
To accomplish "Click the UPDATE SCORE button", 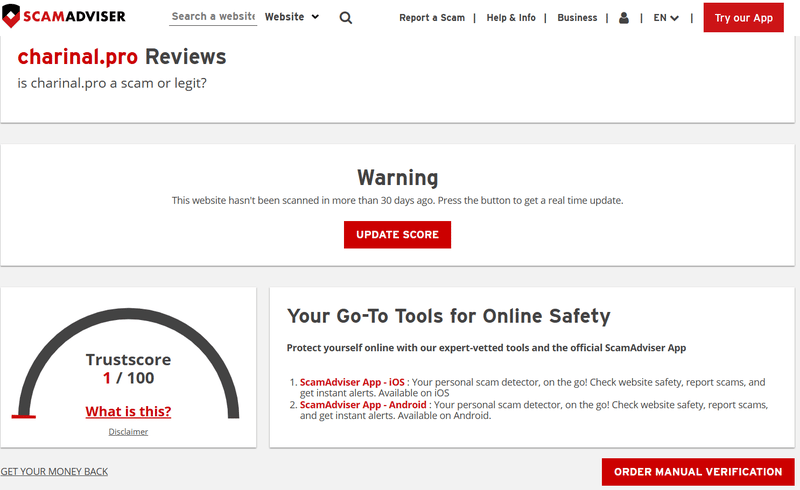I will tap(397, 235).
